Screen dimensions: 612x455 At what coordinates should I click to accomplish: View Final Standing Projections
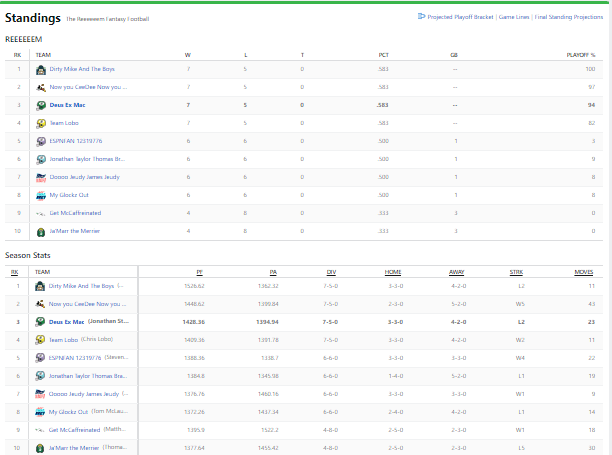[571, 17]
